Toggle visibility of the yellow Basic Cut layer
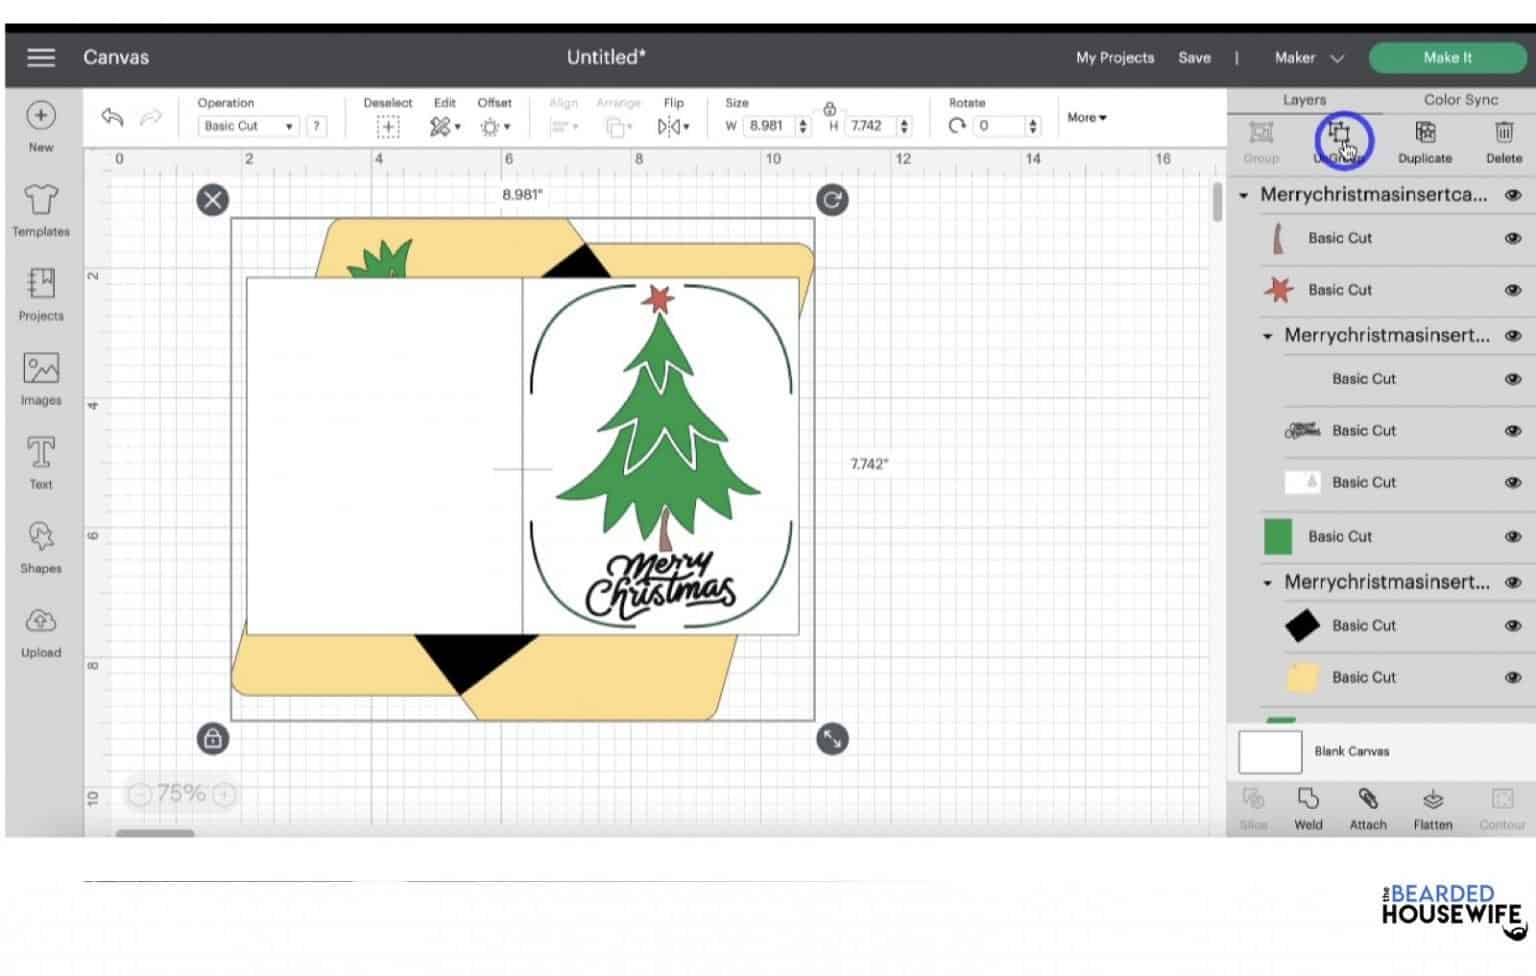Screen dimensions: 1536x976 click(1511, 677)
